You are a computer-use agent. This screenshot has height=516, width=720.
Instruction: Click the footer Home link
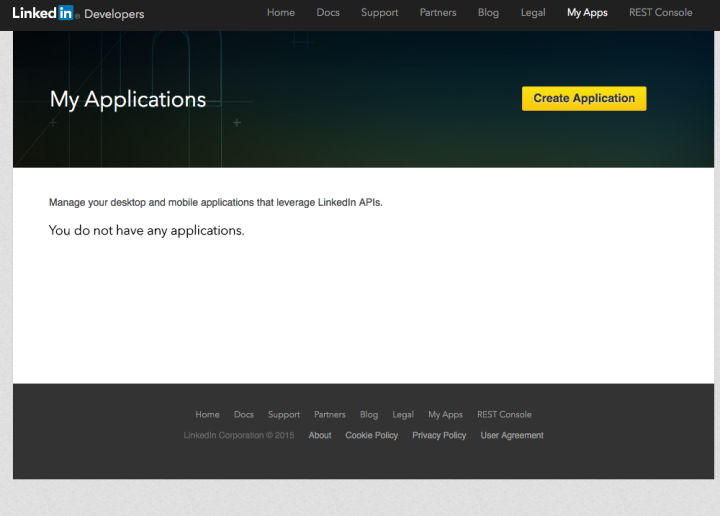(x=207, y=415)
